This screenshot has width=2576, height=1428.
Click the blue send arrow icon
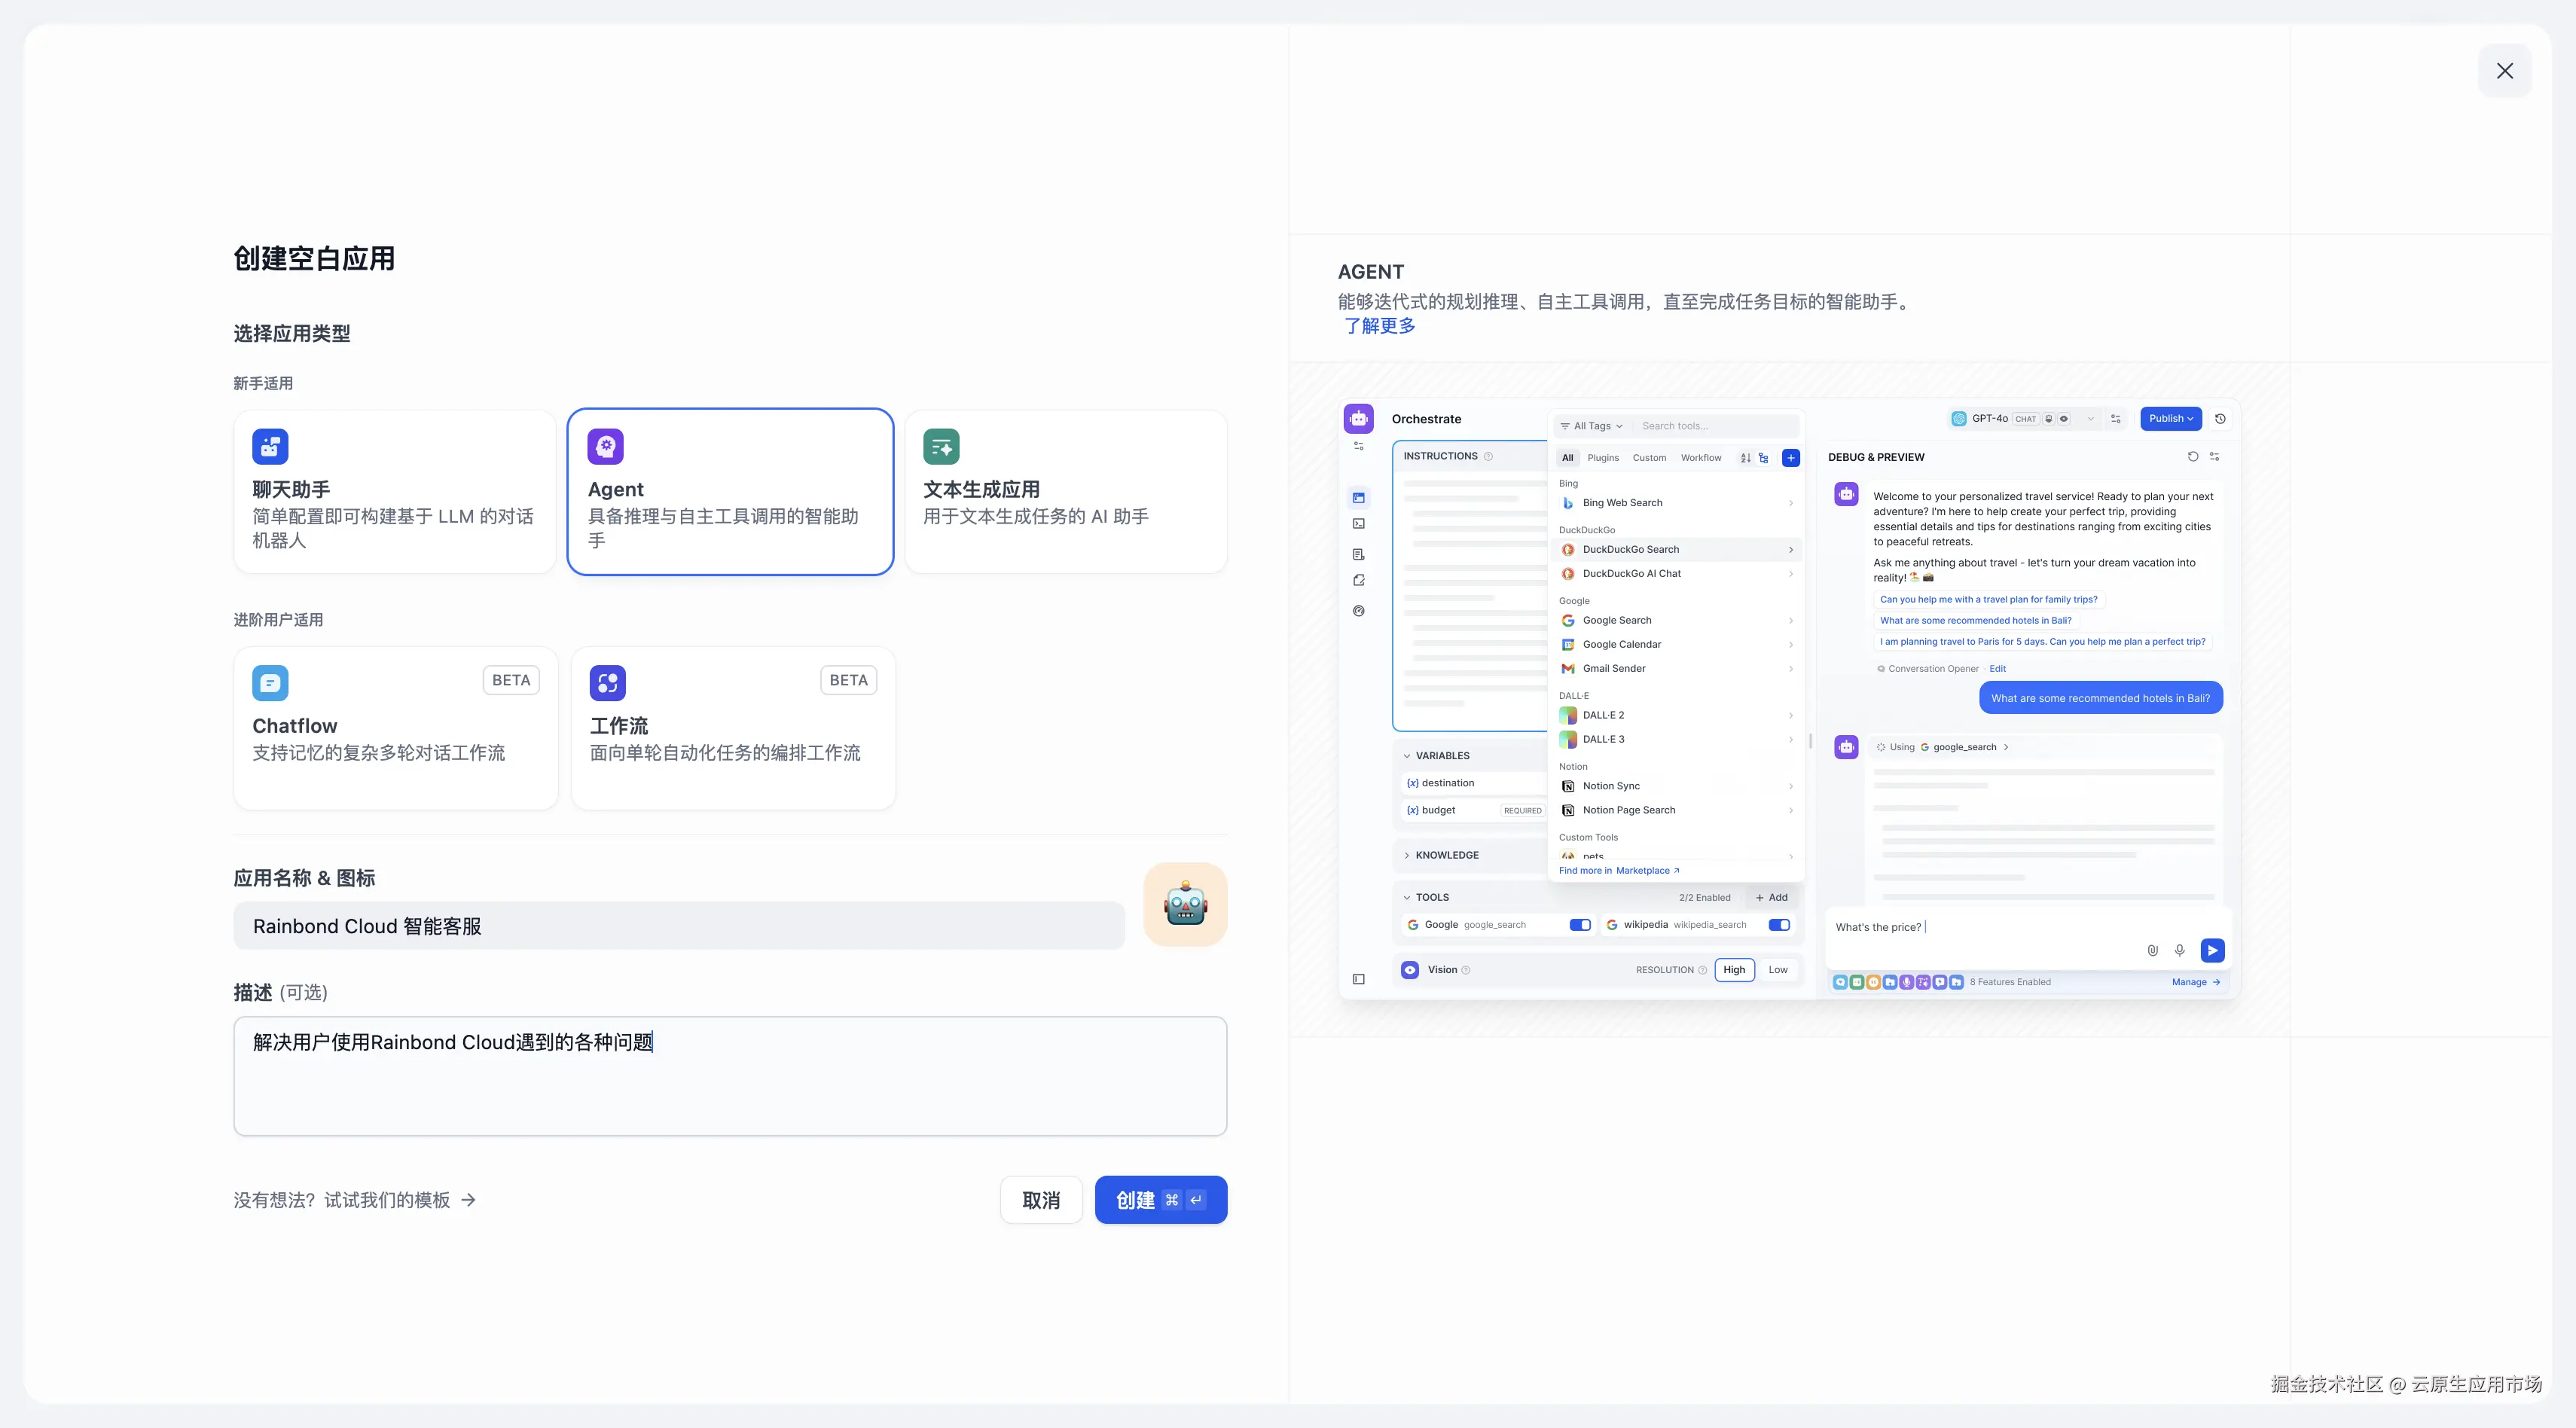2212,950
